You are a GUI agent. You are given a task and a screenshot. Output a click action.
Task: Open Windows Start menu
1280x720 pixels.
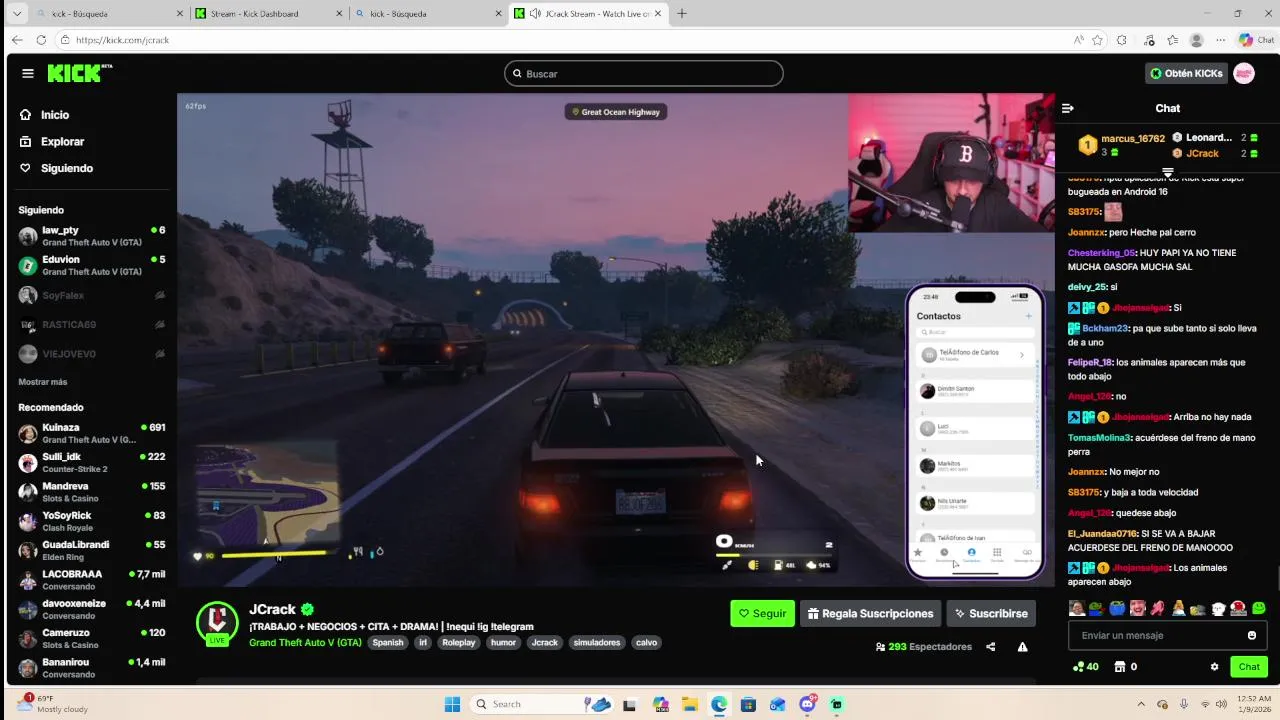[452, 704]
